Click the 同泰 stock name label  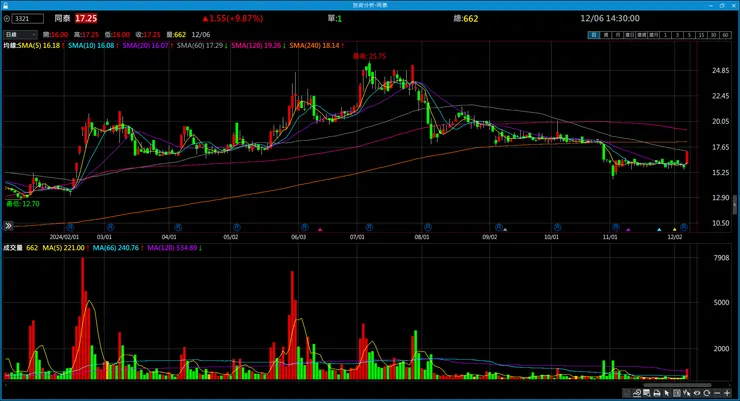(x=62, y=18)
